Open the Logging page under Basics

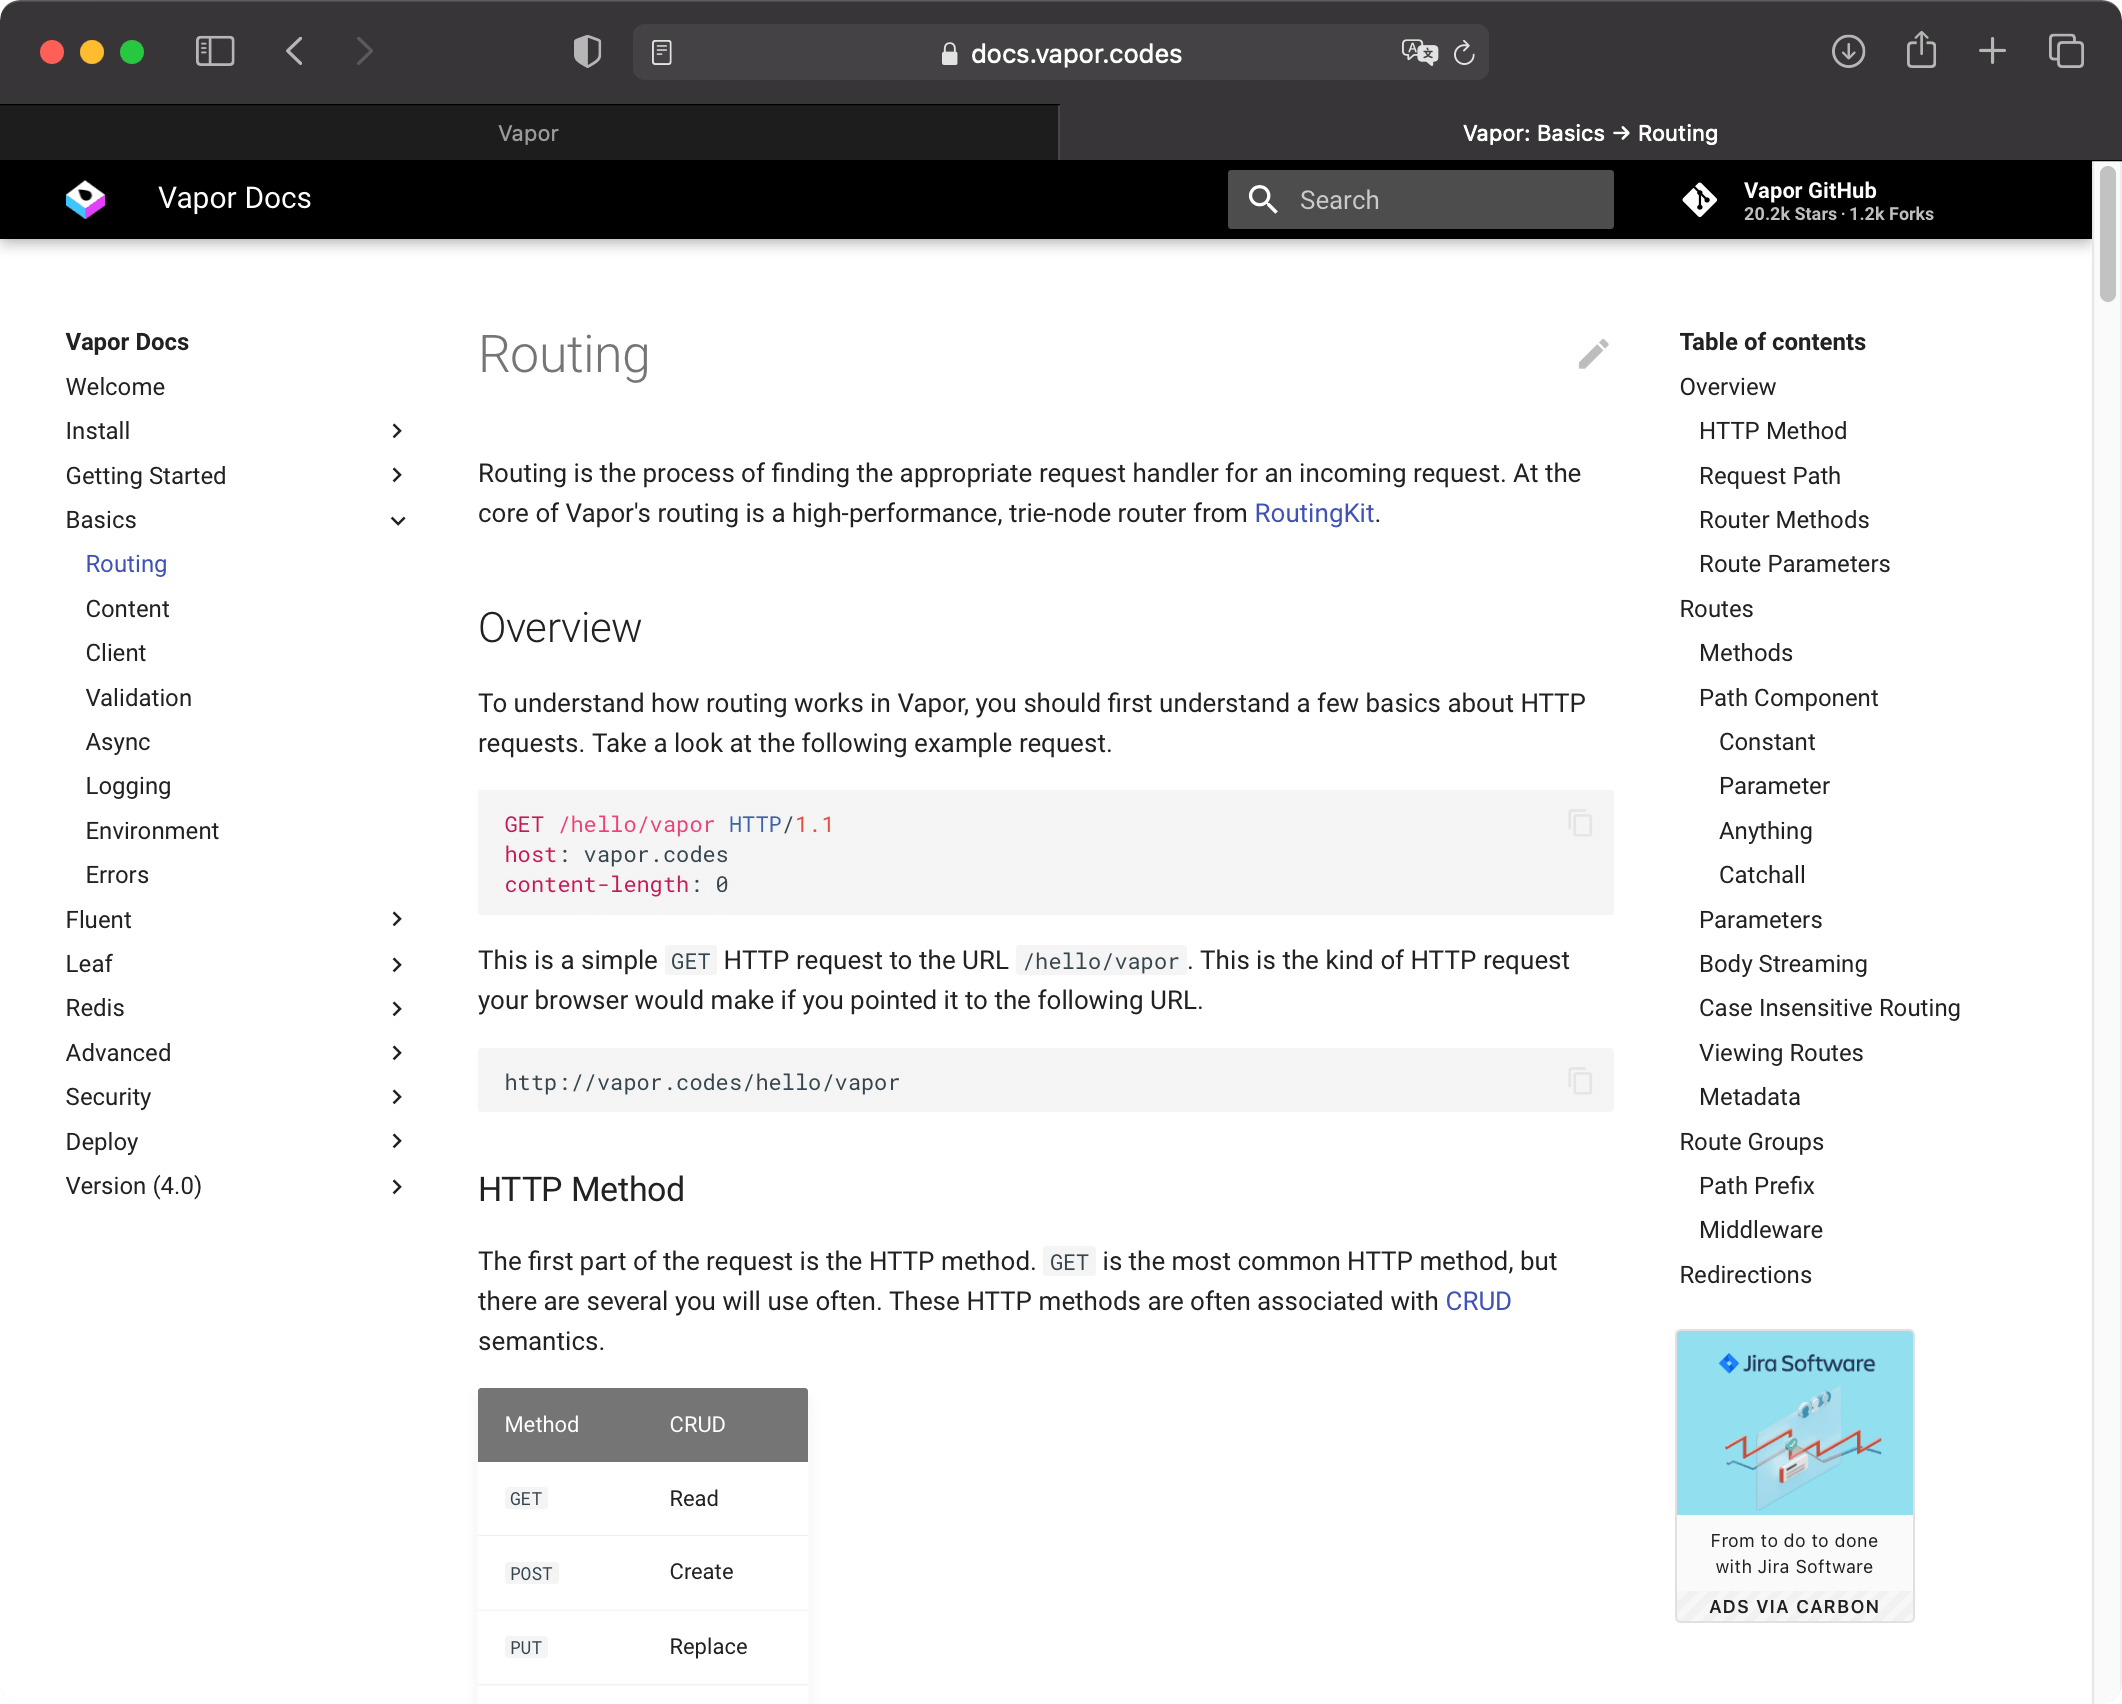[128, 786]
